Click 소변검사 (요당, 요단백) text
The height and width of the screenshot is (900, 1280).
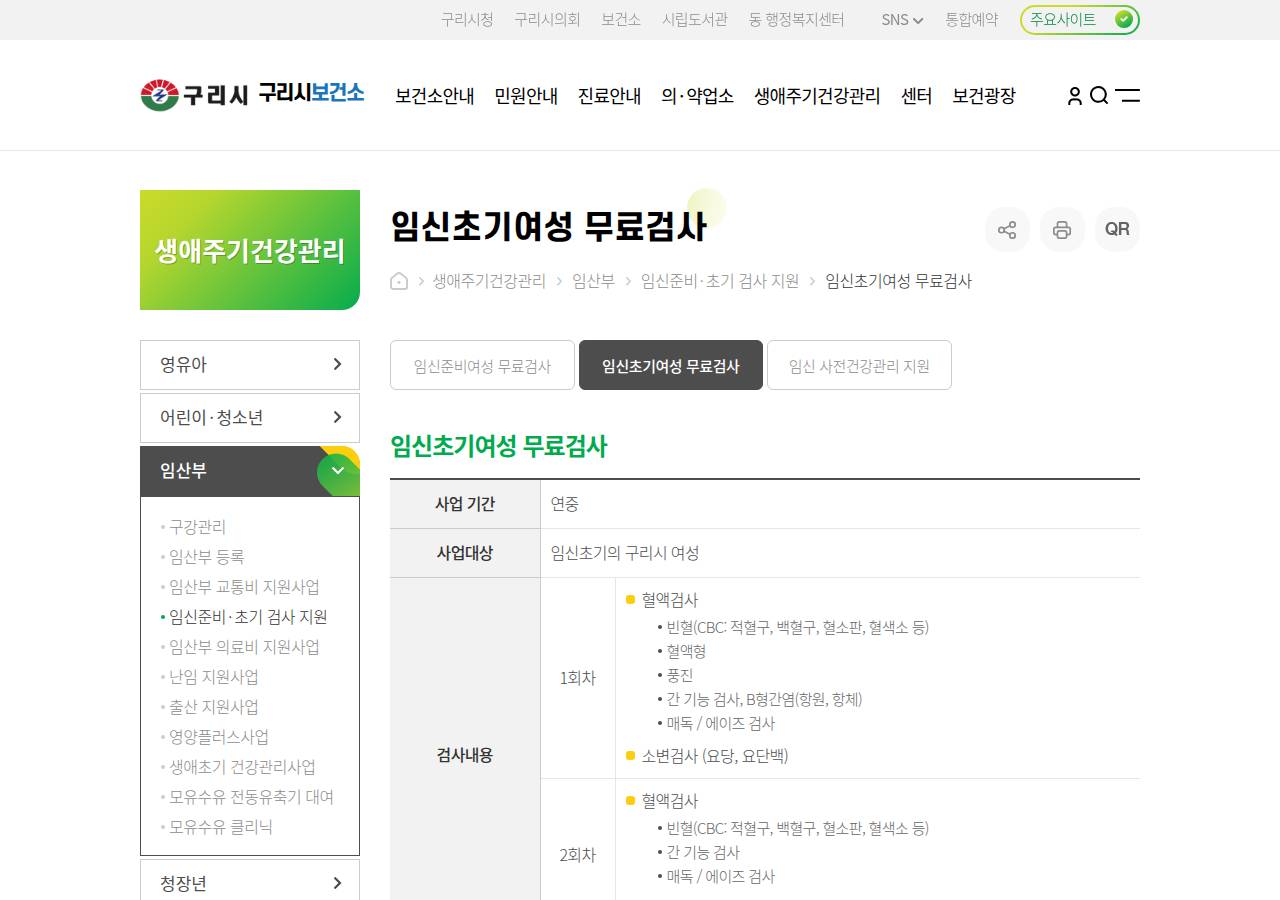click(x=715, y=756)
